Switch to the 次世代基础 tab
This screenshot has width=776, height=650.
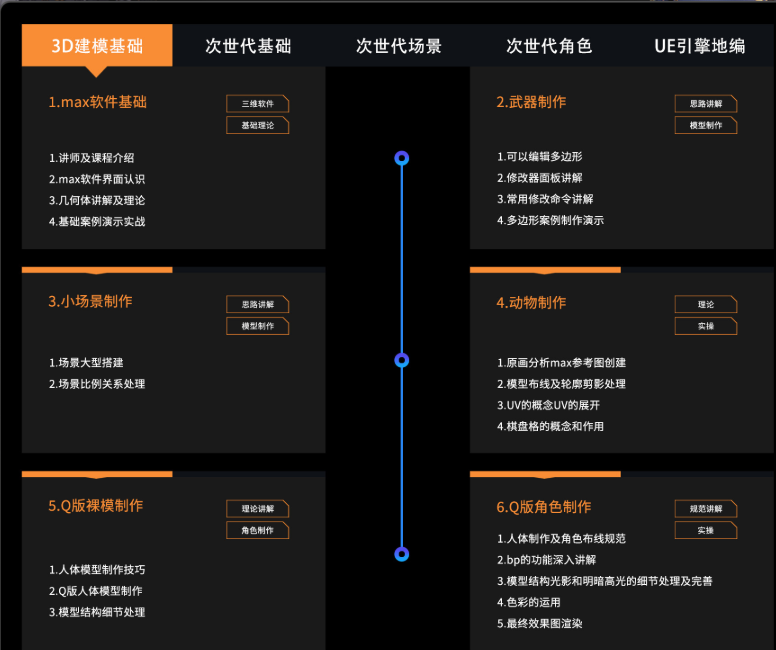248,46
